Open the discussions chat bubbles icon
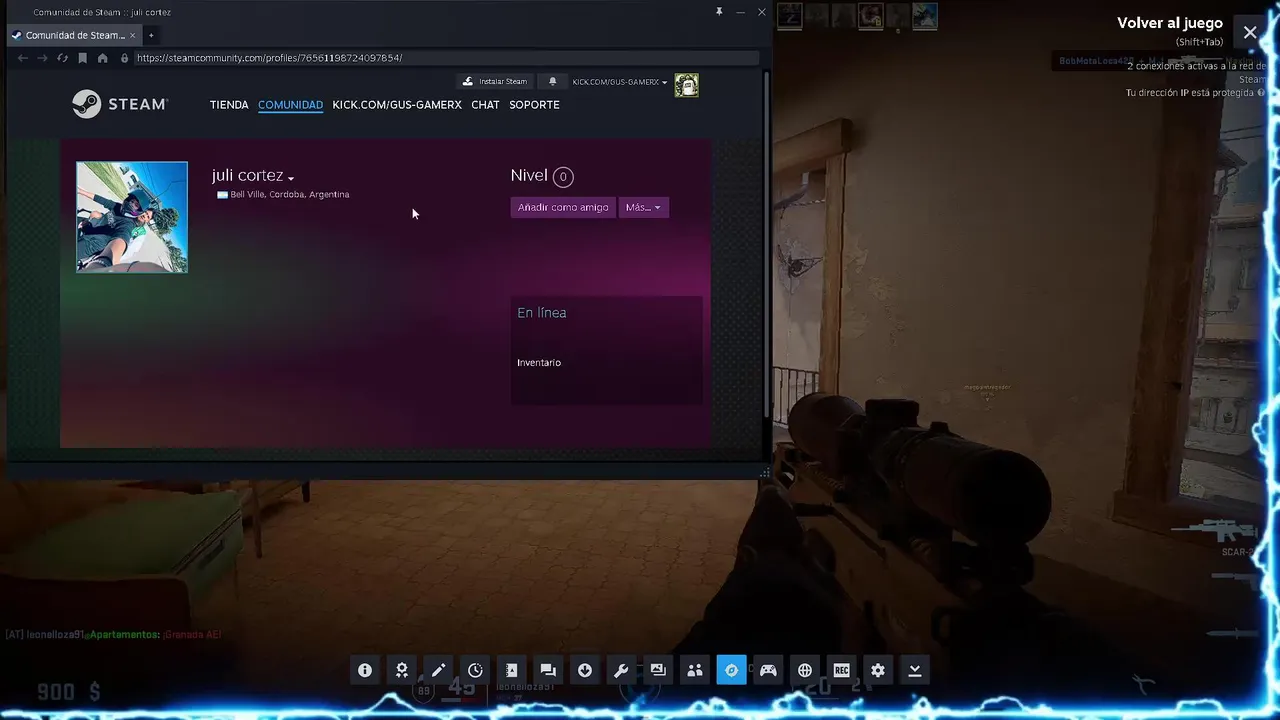 548,670
